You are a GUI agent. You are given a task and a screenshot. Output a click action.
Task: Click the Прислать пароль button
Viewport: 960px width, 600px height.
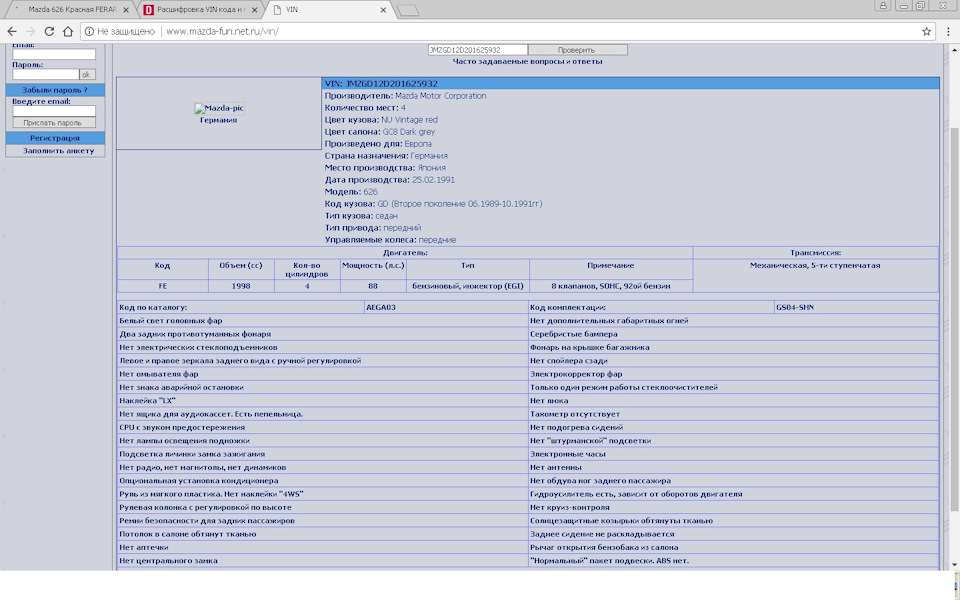[54, 123]
